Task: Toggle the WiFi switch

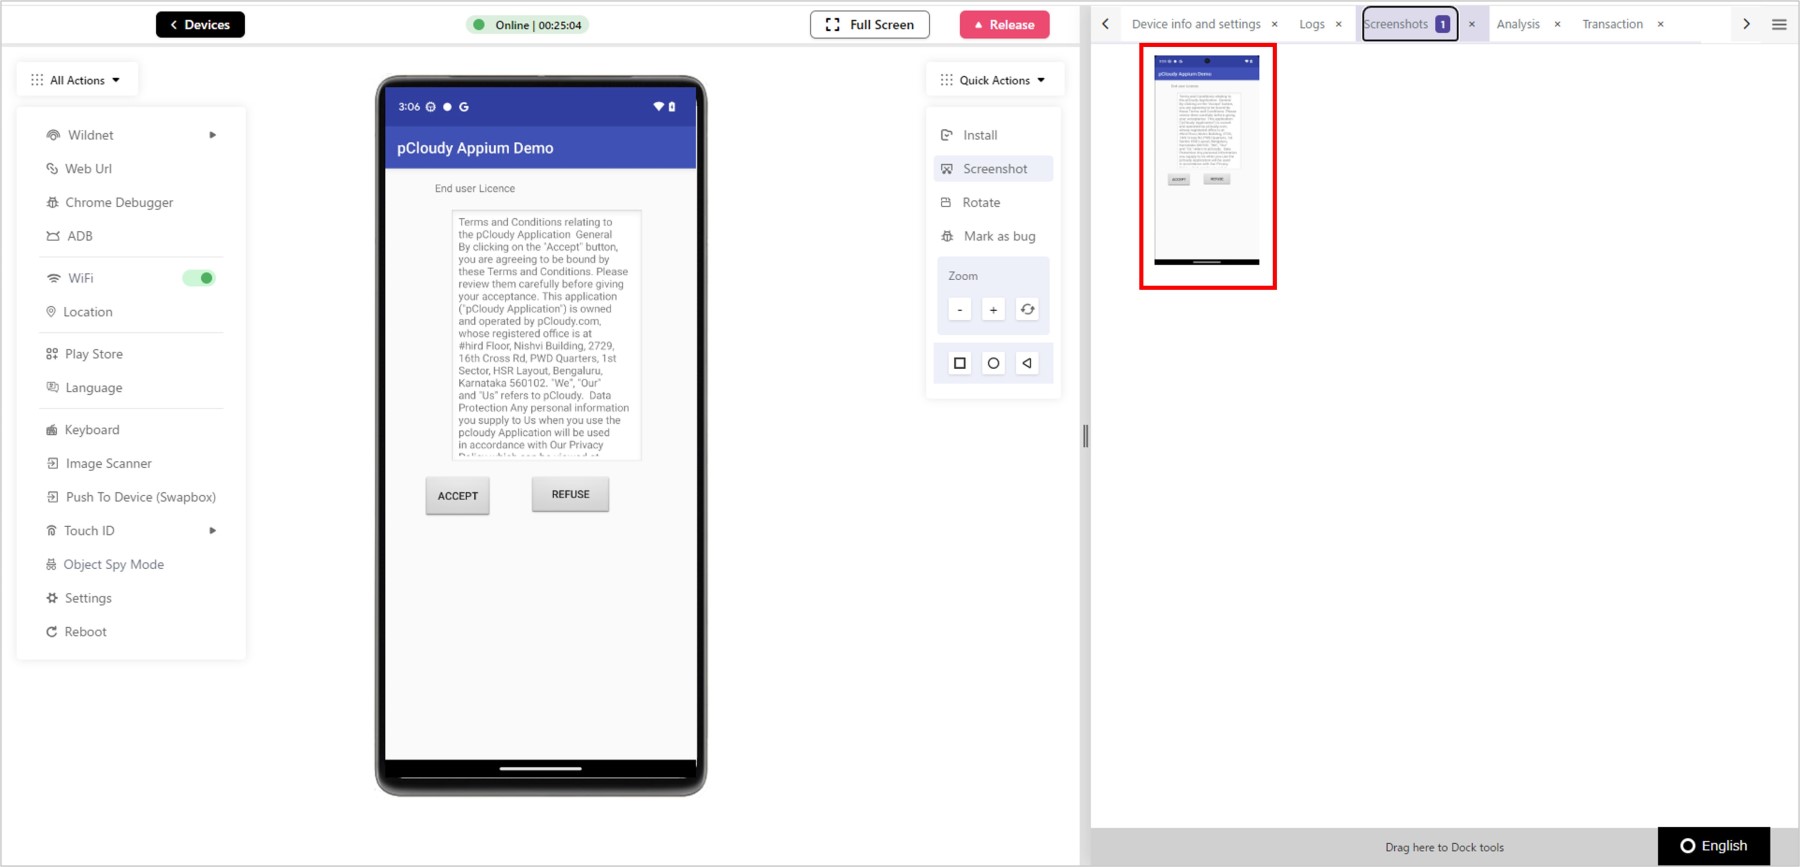Action: (199, 278)
